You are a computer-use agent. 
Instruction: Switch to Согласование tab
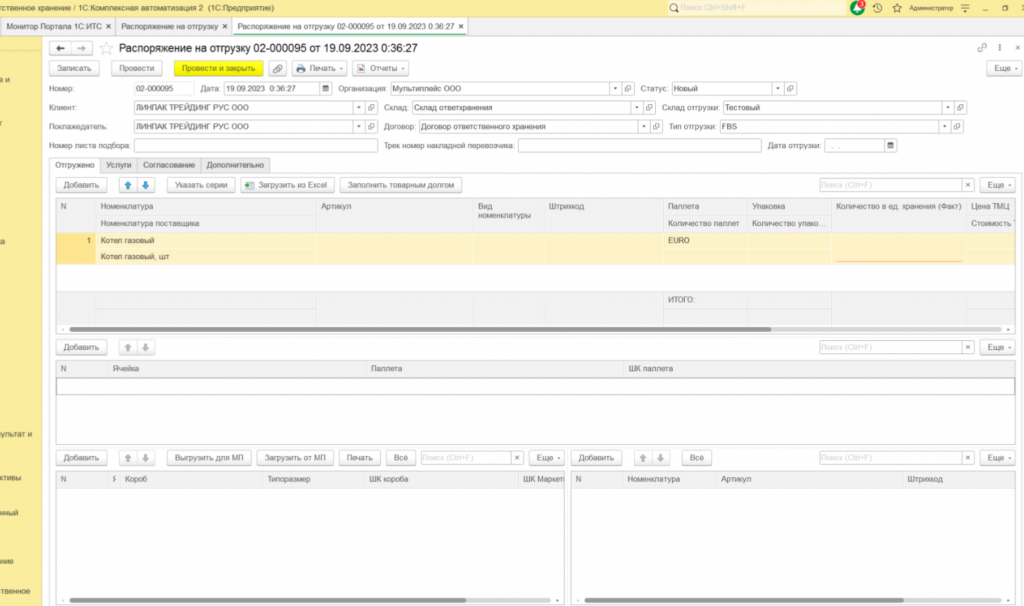pyautogui.click(x=168, y=165)
